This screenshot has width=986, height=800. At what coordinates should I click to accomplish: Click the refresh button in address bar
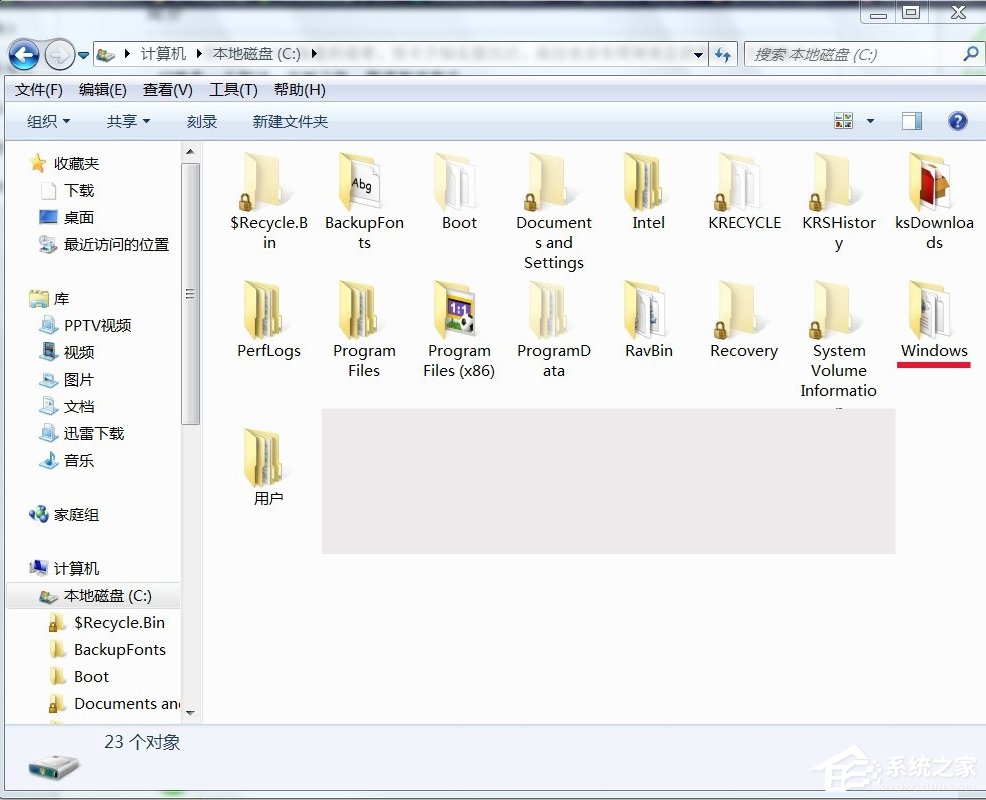point(723,54)
